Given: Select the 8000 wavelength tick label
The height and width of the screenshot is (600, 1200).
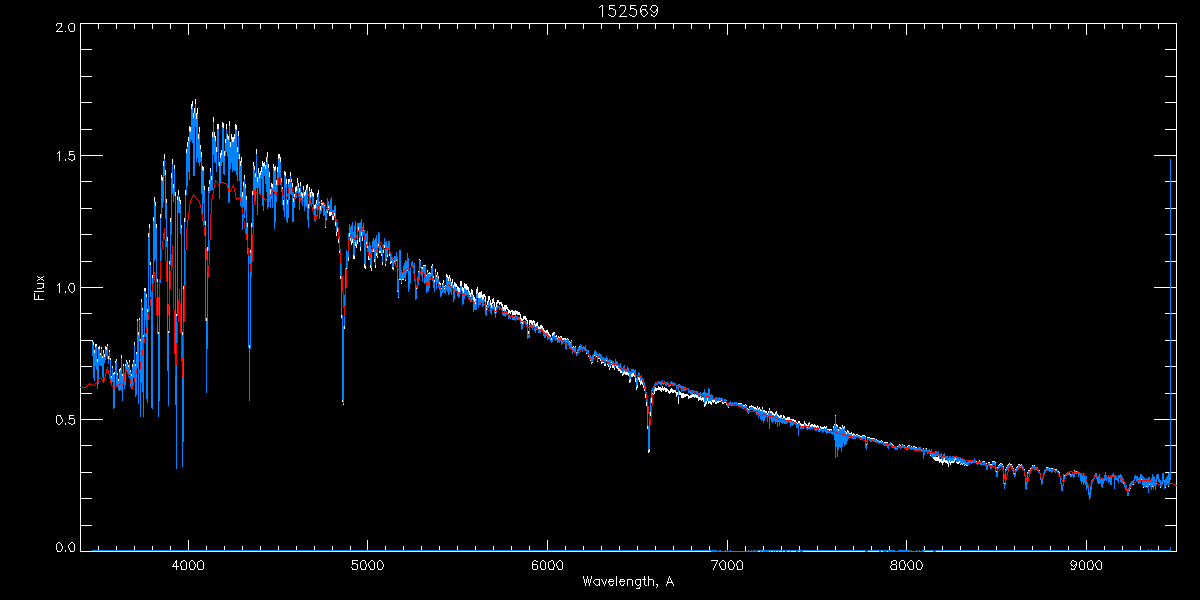Looking at the screenshot, I should click(x=906, y=564).
